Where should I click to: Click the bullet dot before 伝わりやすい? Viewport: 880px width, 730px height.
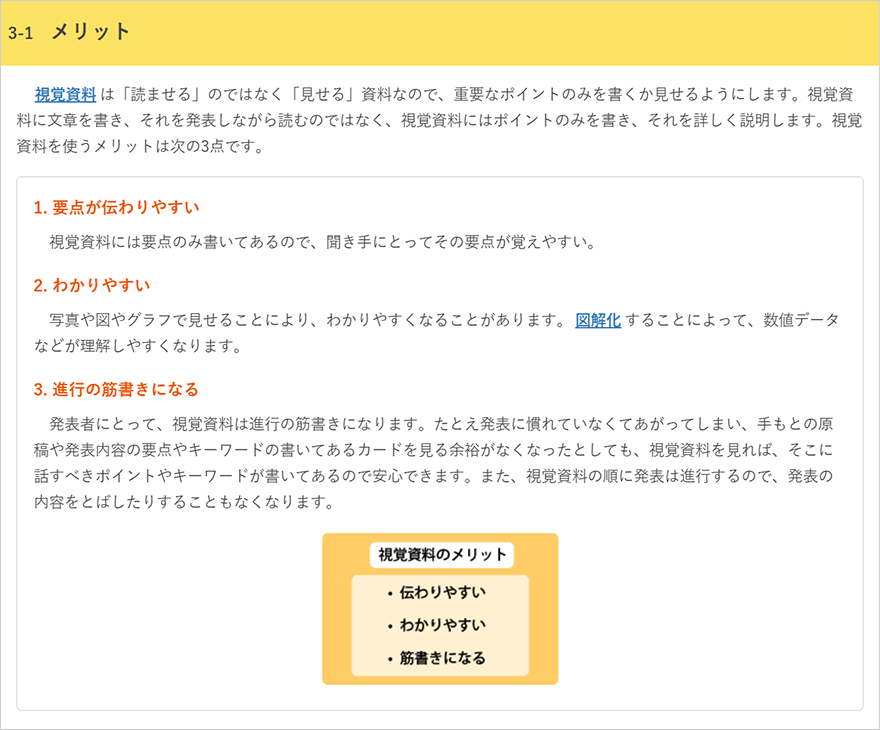point(389,593)
